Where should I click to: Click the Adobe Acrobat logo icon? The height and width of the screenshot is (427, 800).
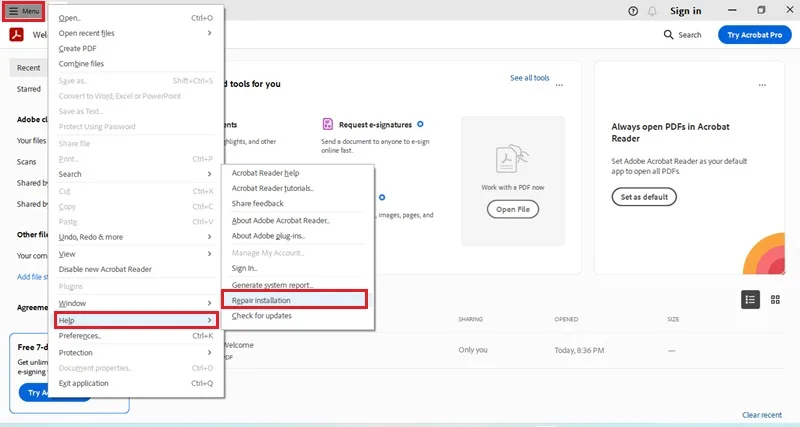(x=17, y=35)
